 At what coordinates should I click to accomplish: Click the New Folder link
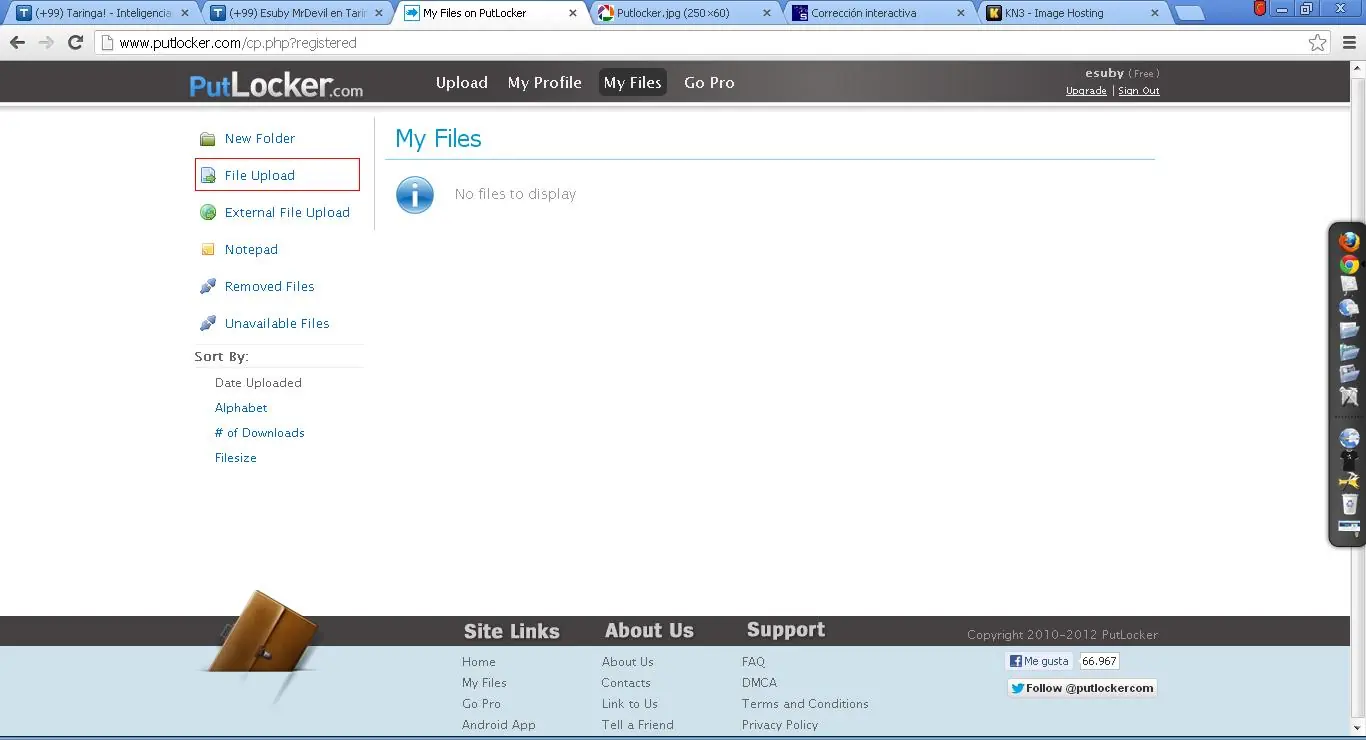click(260, 139)
